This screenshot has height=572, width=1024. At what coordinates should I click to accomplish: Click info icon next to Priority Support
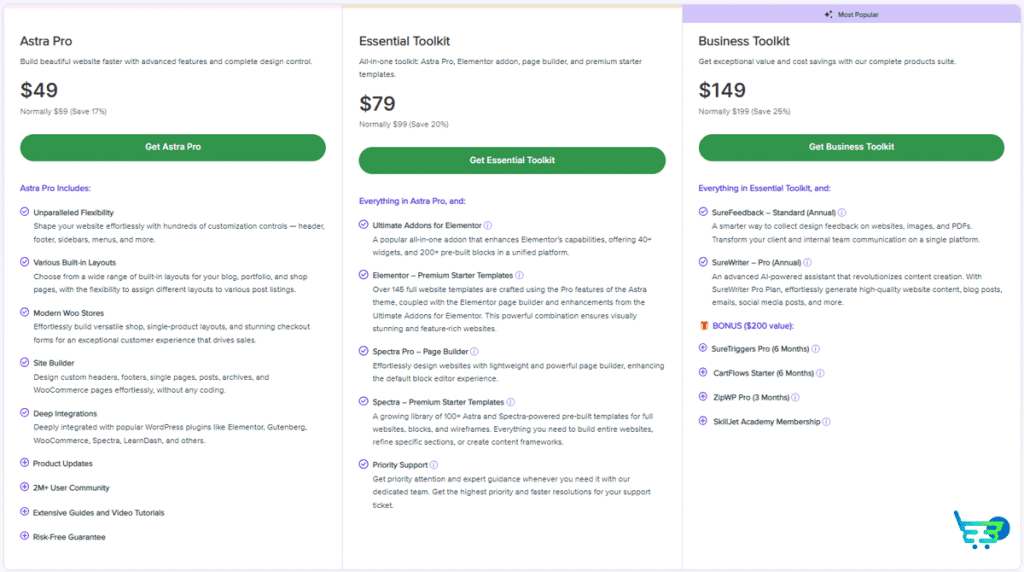click(434, 465)
